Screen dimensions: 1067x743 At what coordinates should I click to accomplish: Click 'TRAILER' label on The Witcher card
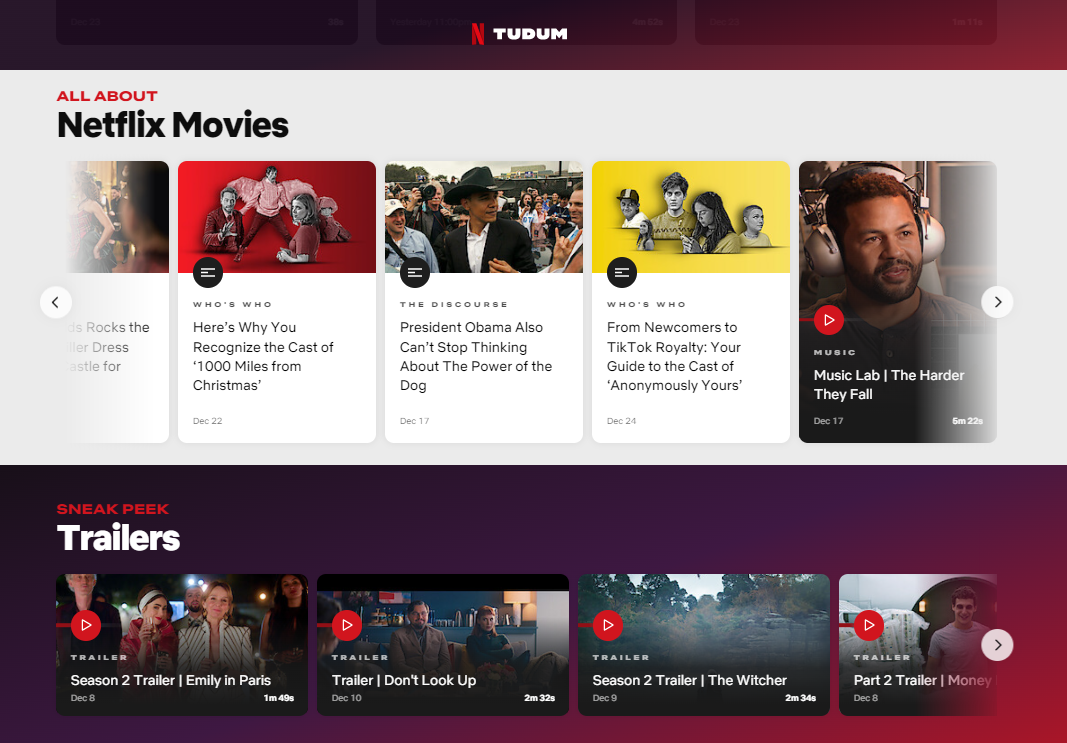point(621,657)
